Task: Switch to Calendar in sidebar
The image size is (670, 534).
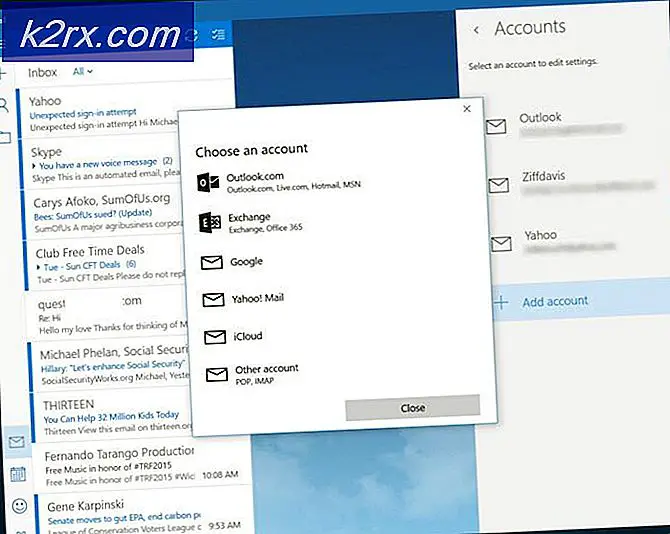Action: 18,474
